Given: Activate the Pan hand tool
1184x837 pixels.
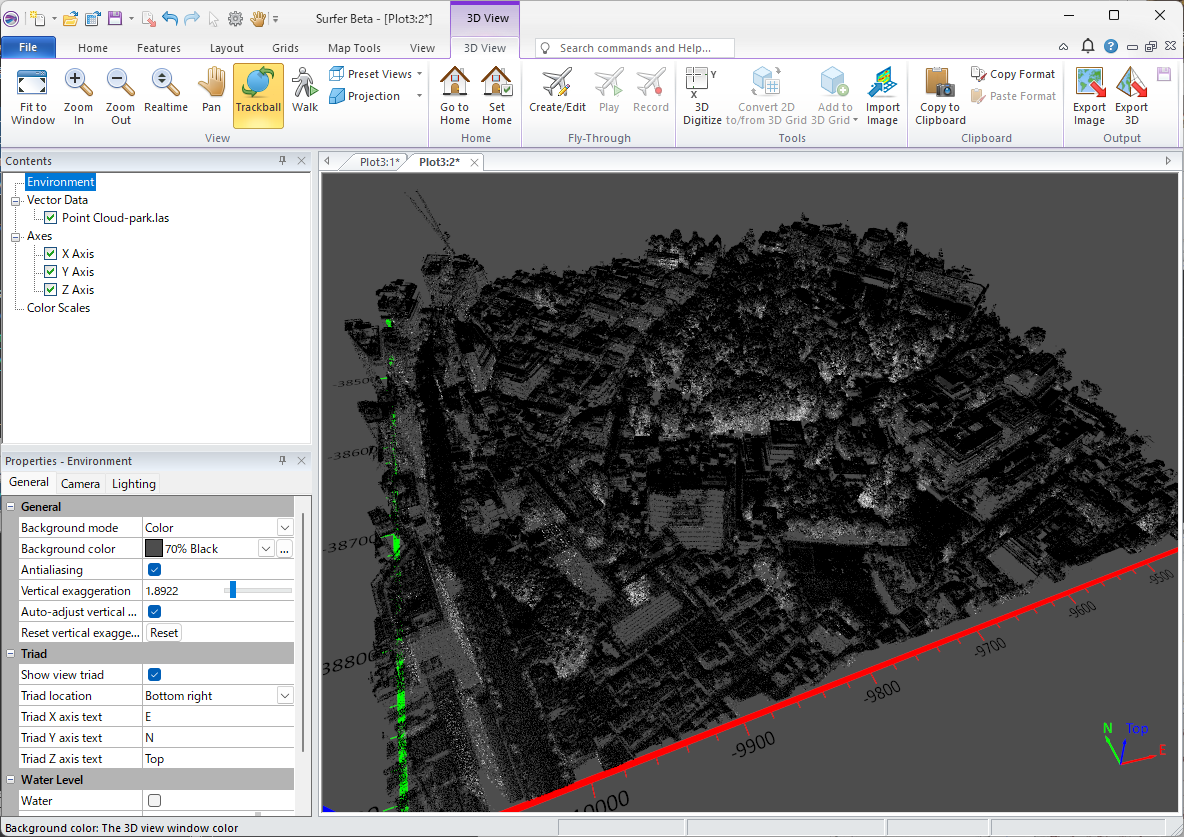Looking at the screenshot, I should pyautogui.click(x=211, y=95).
